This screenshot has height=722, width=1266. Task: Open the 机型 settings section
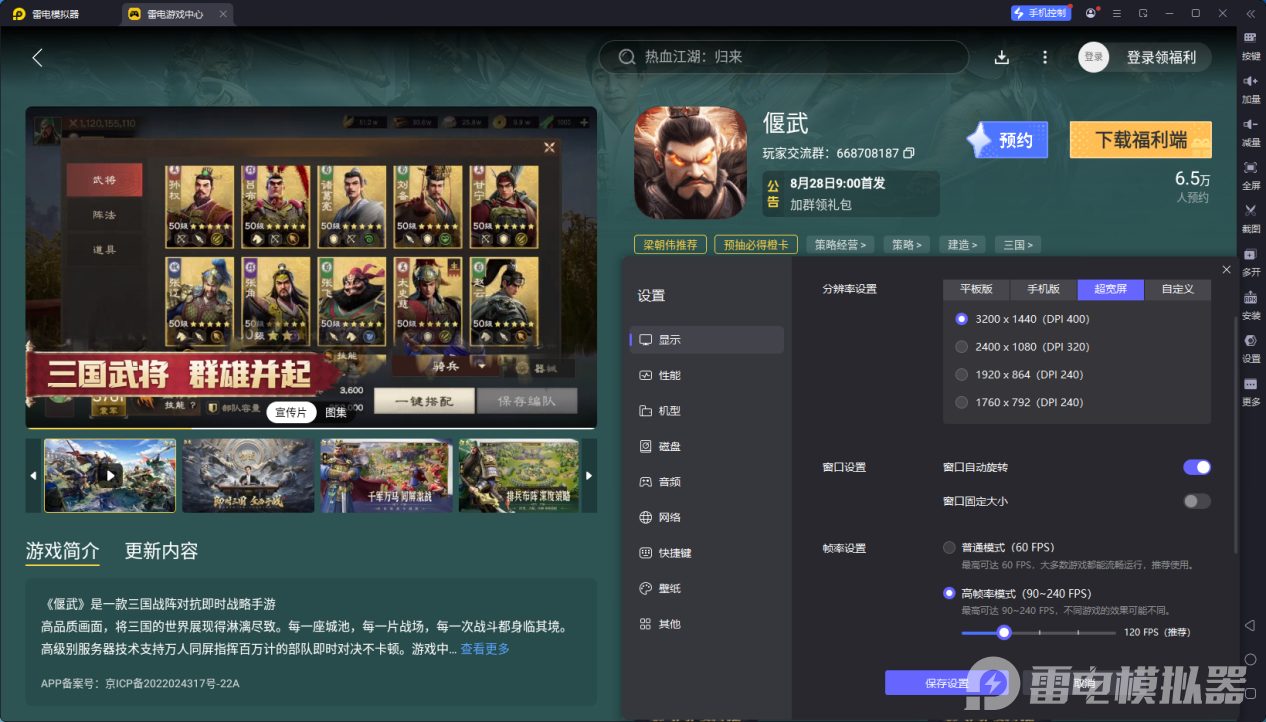pos(707,411)
